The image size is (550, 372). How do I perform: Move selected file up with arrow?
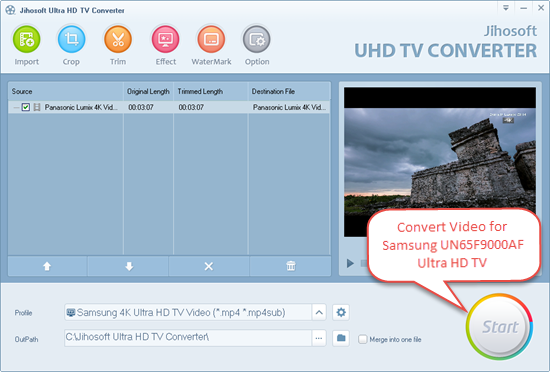[x=47, y=266]
